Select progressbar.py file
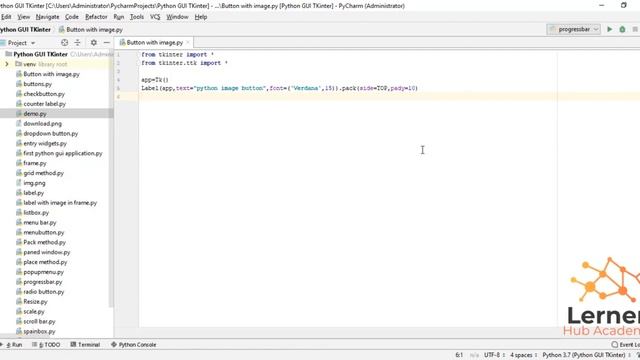The image size is (640, 360). pyautogui.click(x=42, y=282)
